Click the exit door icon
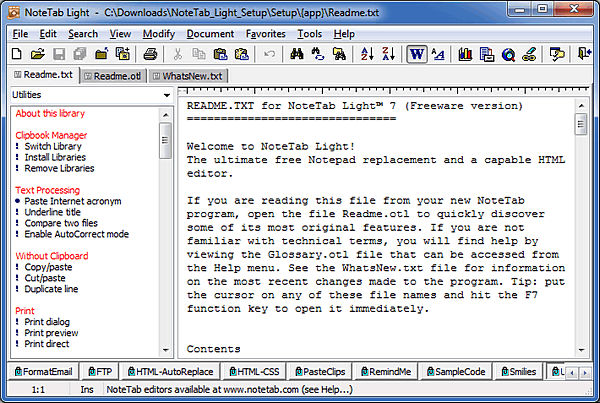This screenshot has height=403, width=600. (584, 54)
